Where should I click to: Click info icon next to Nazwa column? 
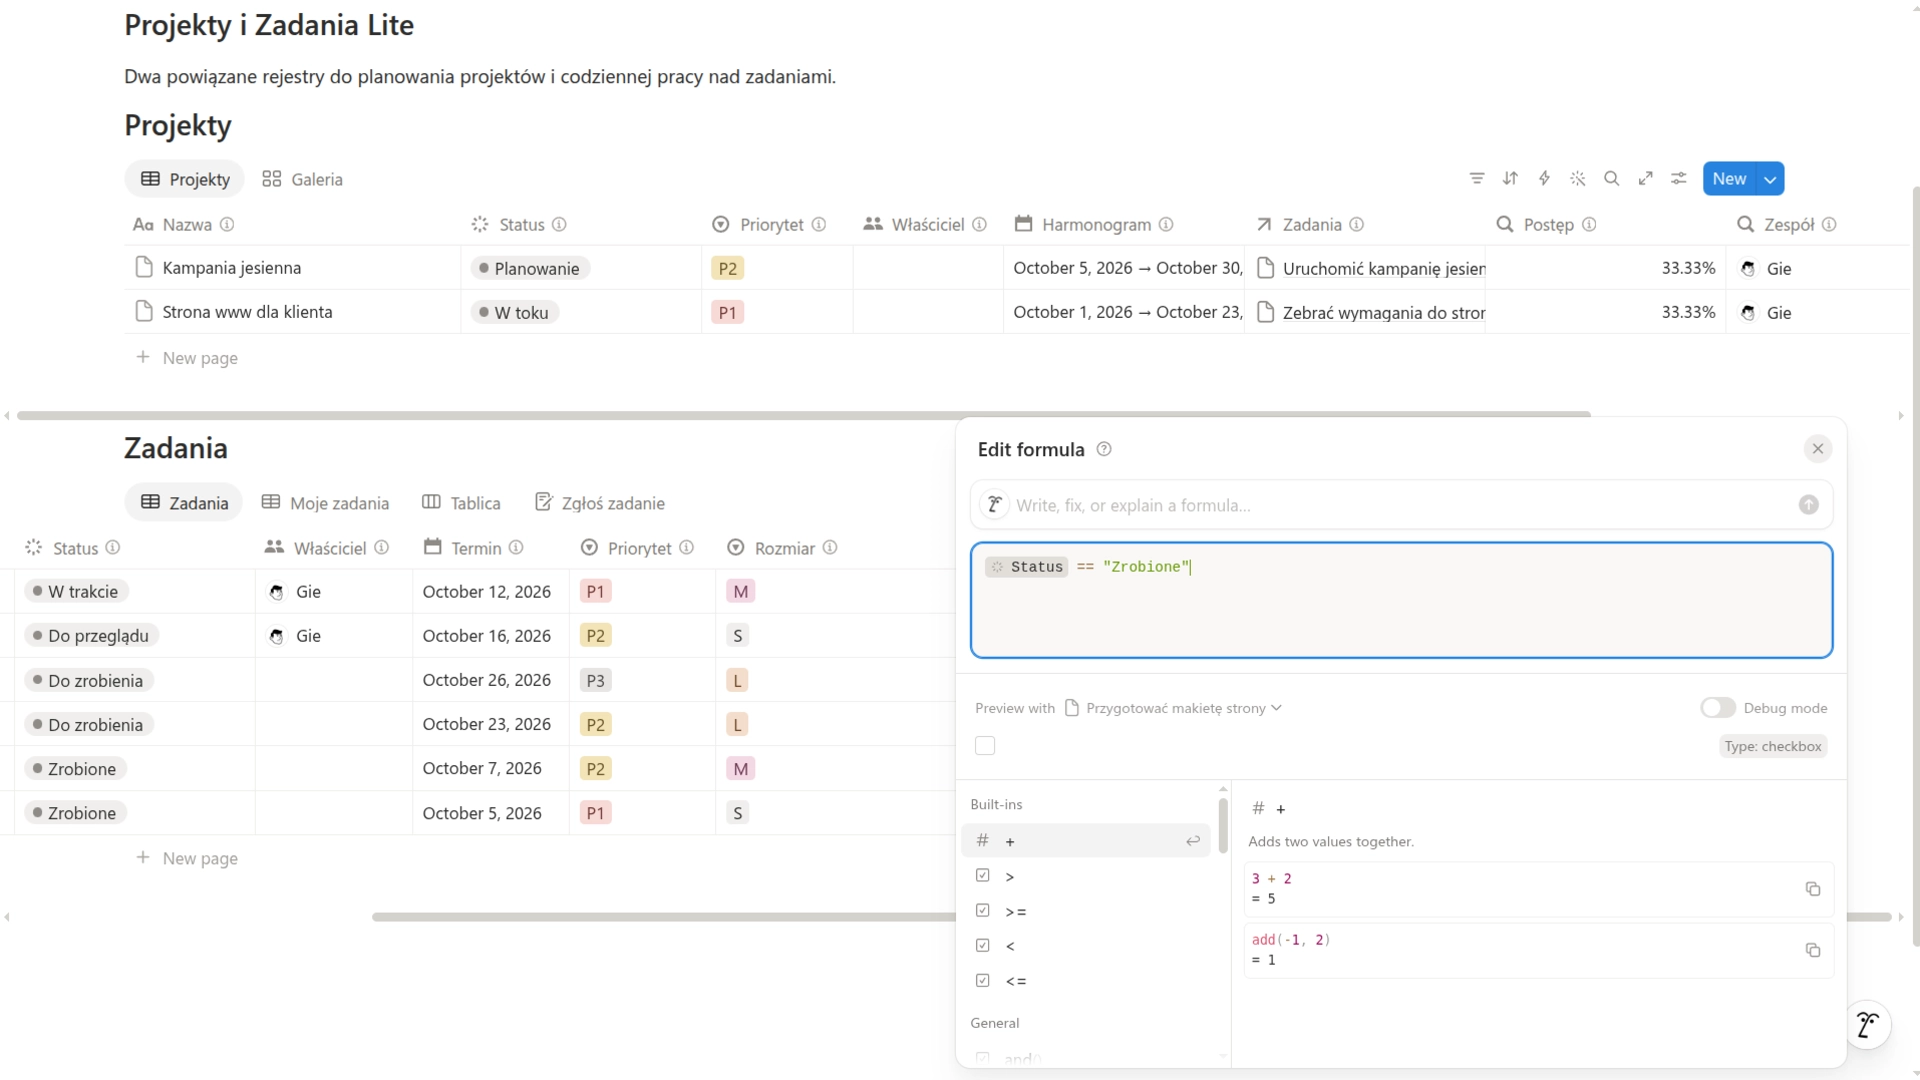click(x=227, y=224)
